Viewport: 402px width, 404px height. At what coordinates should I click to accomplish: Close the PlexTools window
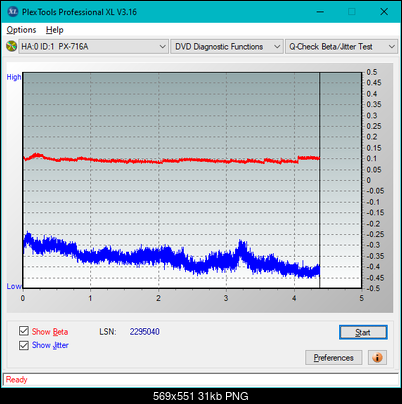[x=384, y=12]
